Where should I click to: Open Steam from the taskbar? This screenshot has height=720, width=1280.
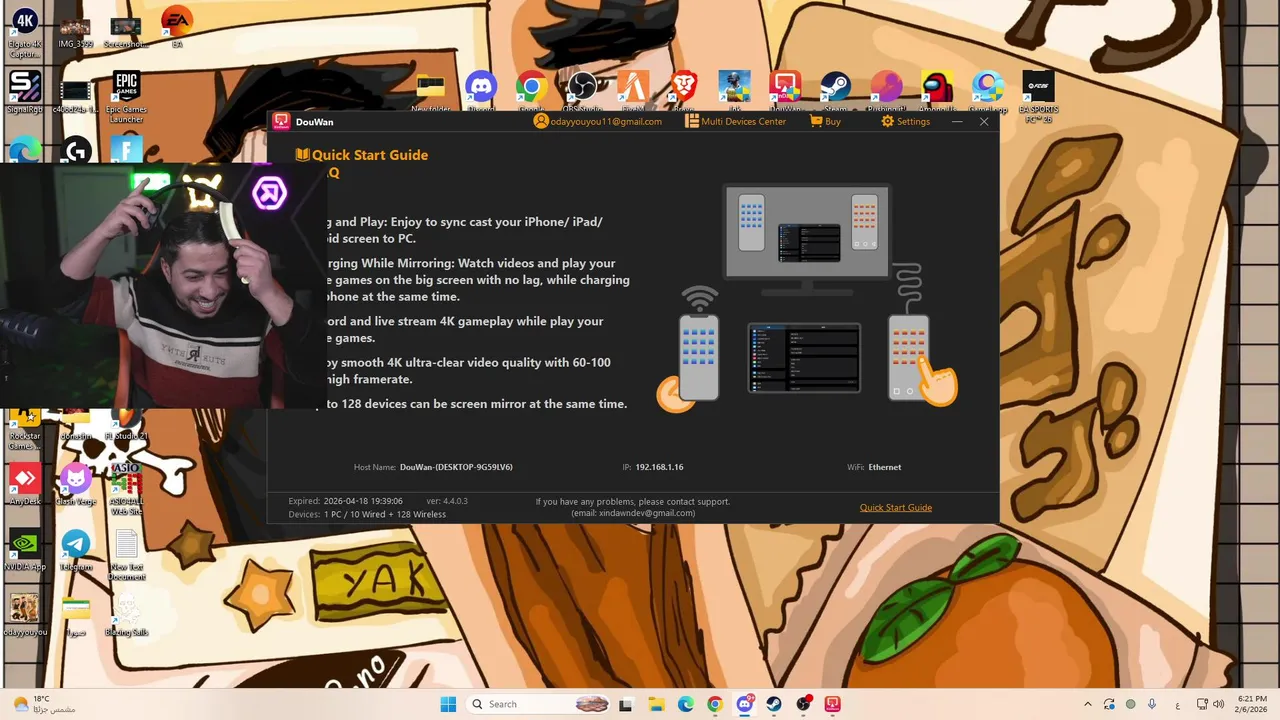click(x=774, y=704)
